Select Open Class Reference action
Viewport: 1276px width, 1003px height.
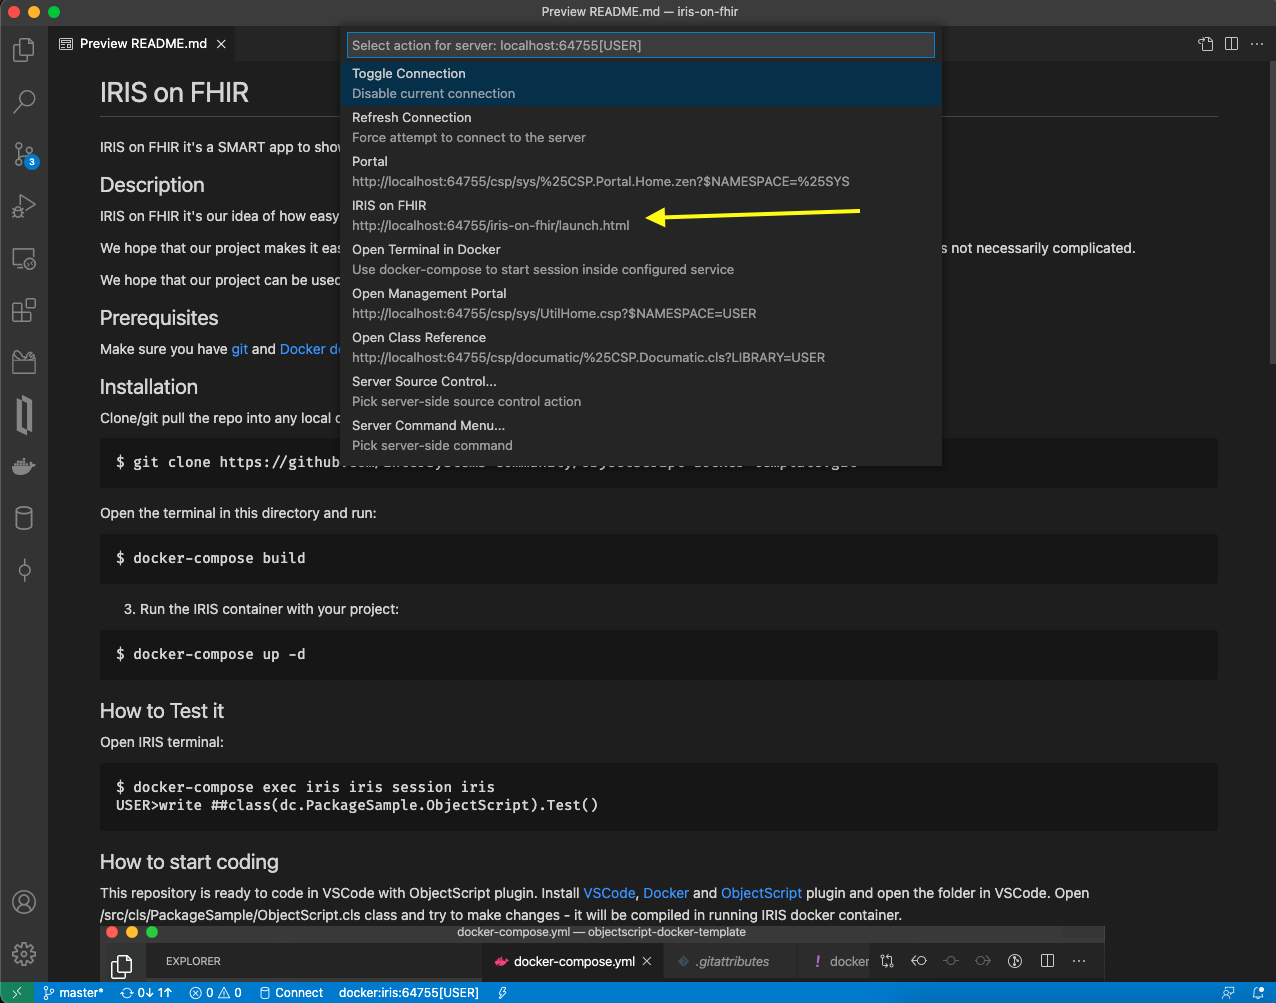pyautogui.click(x=640, y=347)
